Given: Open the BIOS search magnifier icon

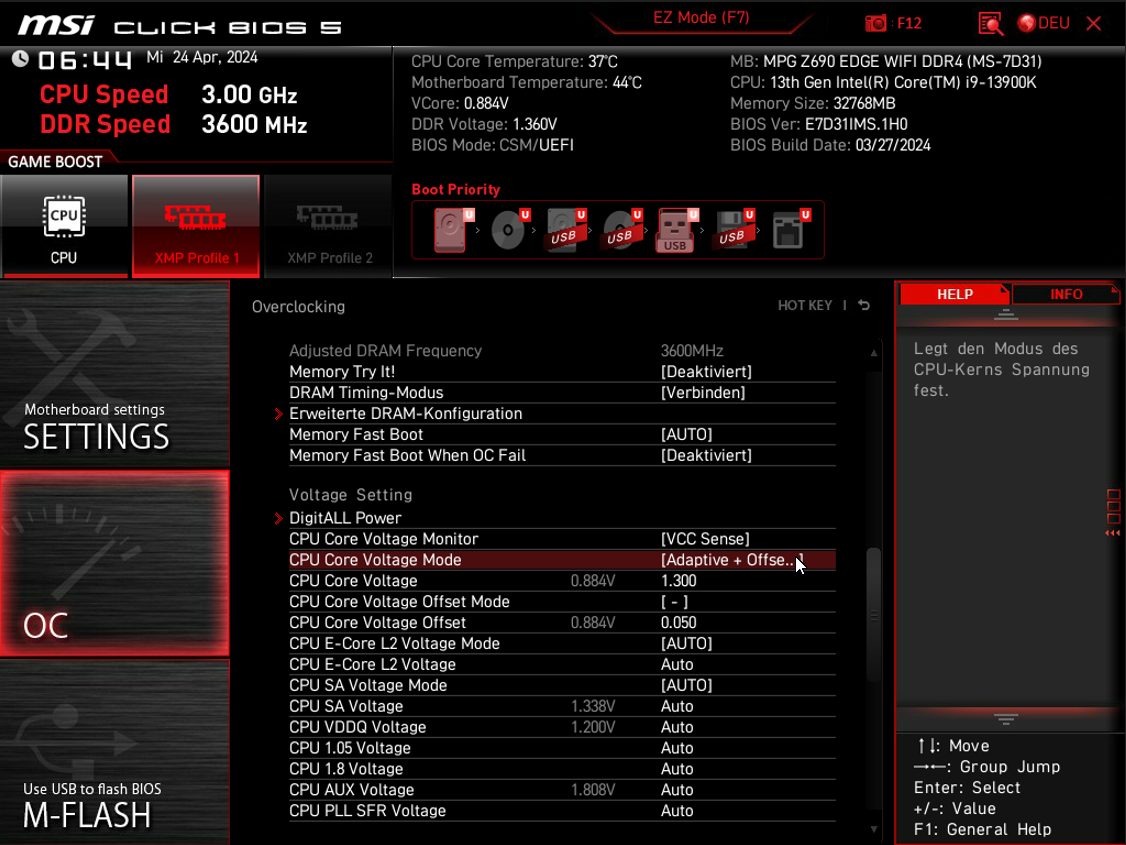Looking at the screenshot, I should 990,23.
